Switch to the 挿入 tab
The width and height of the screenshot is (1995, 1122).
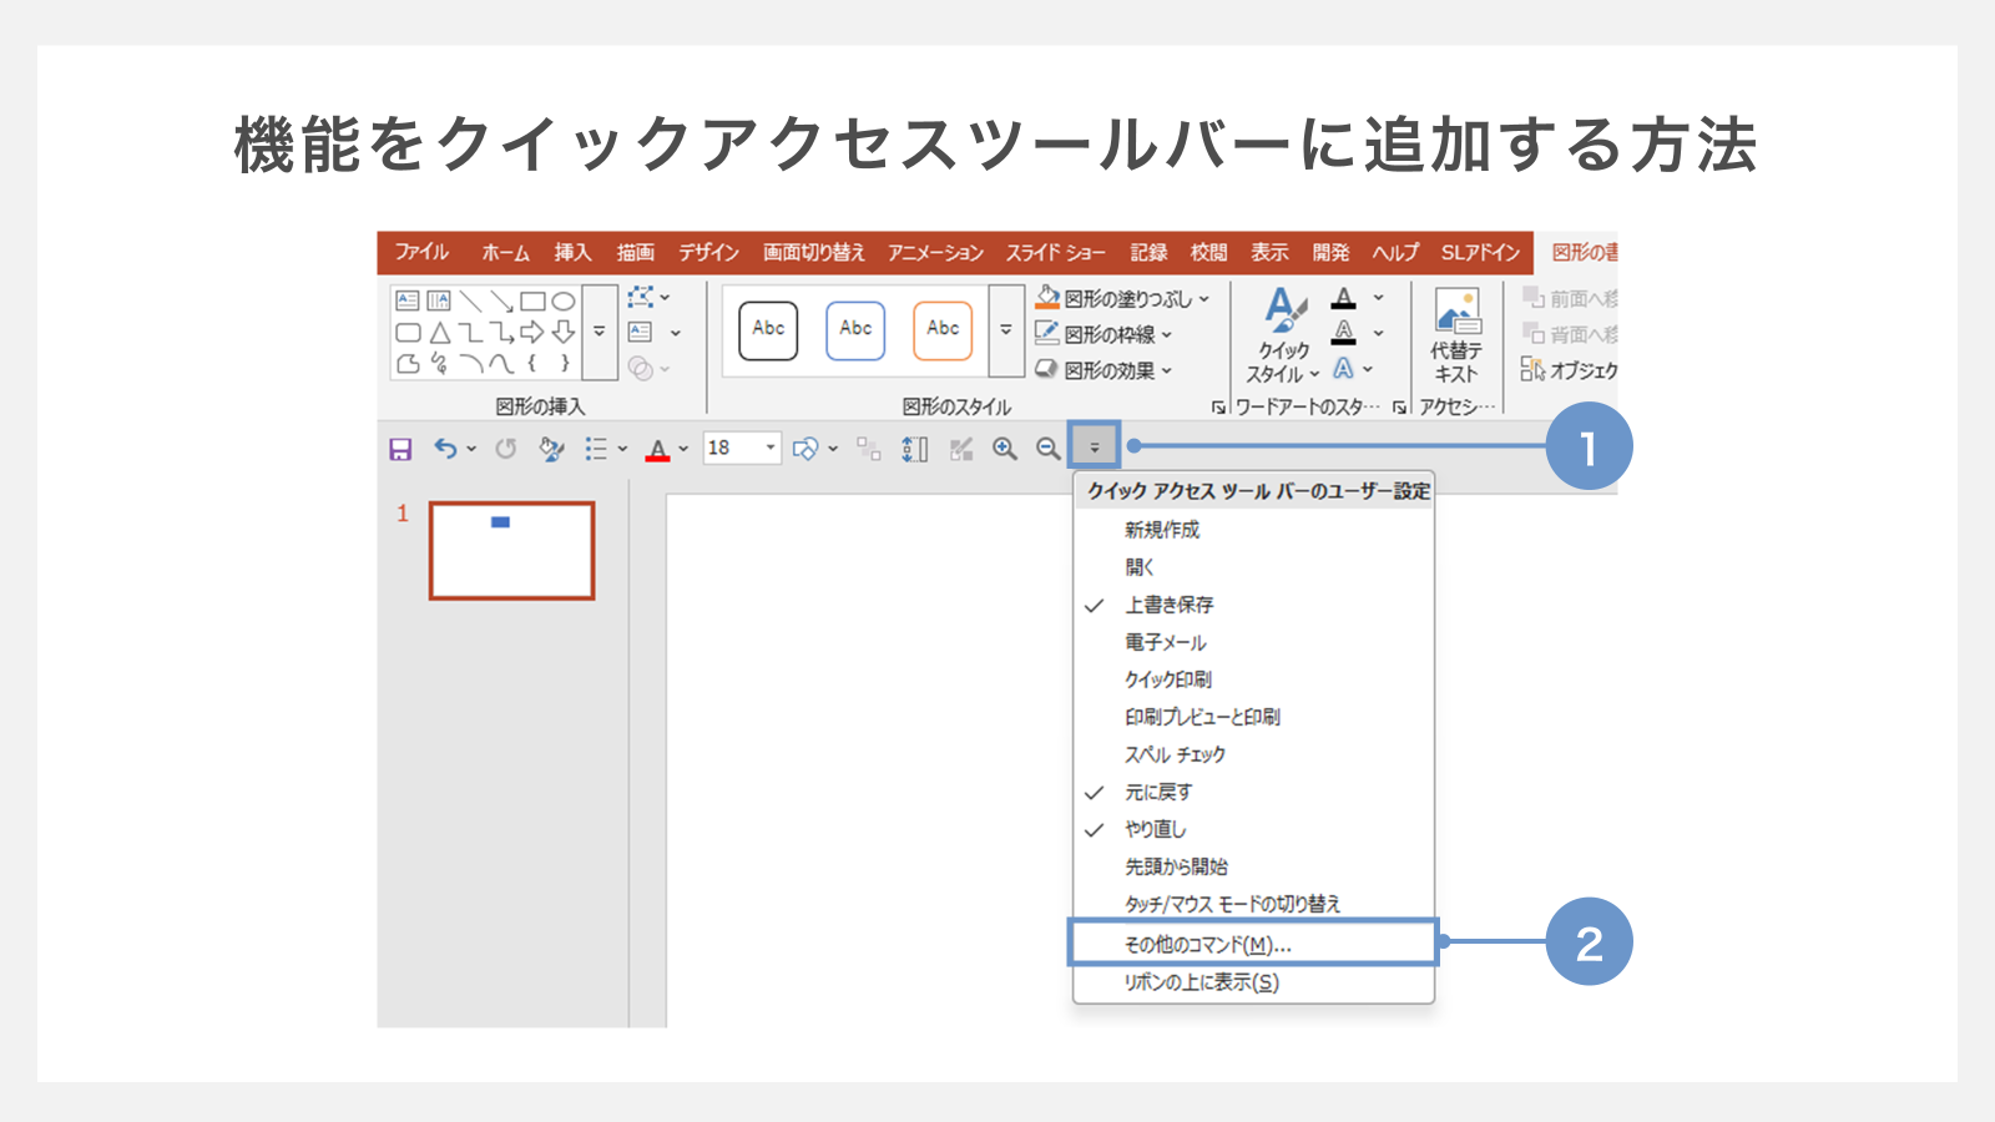(x=573, y=252)
